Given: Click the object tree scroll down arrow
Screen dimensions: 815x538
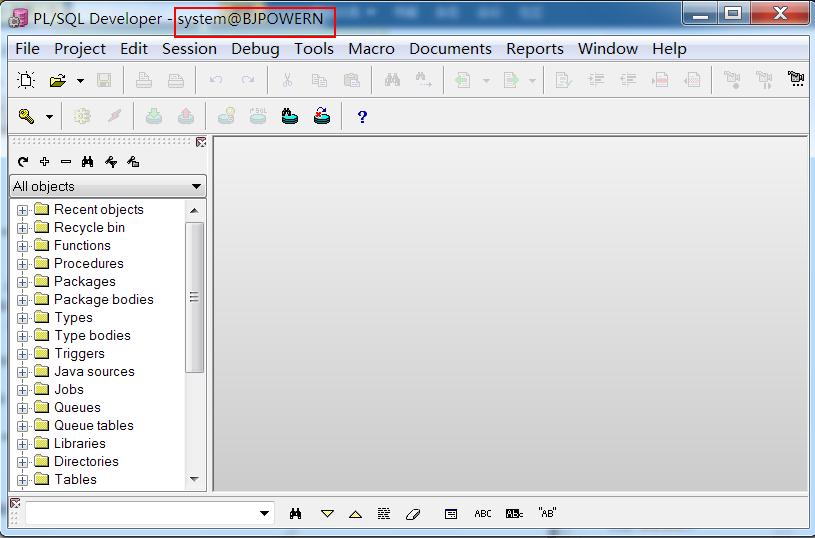Looking at the screenshot, I should tap(194, 479).
